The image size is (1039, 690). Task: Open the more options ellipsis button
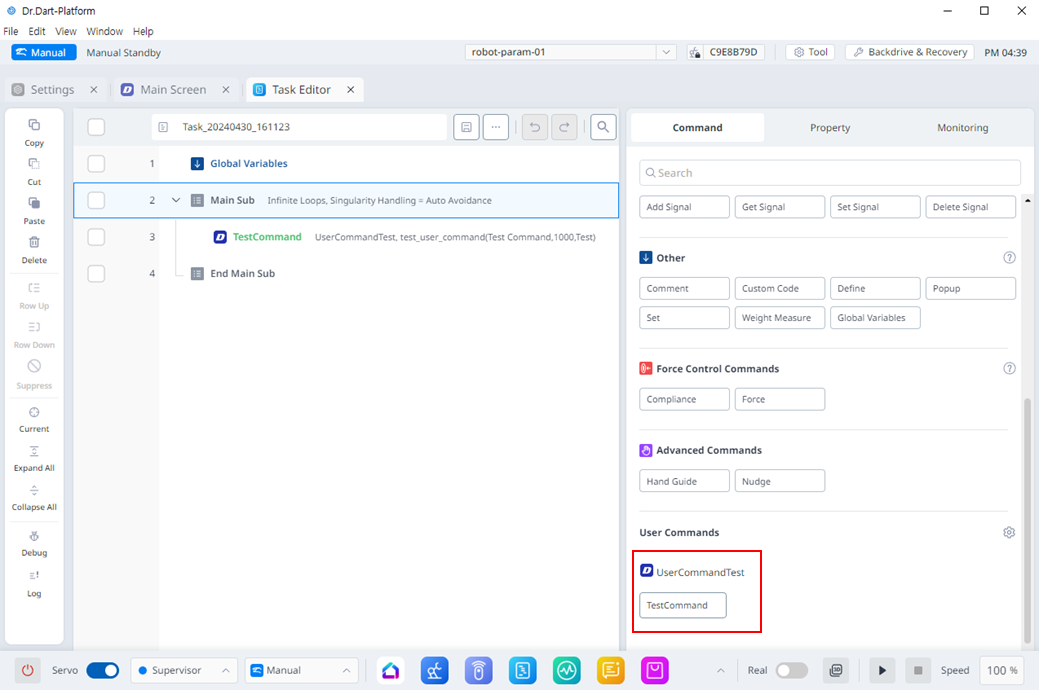click(496, 127)
